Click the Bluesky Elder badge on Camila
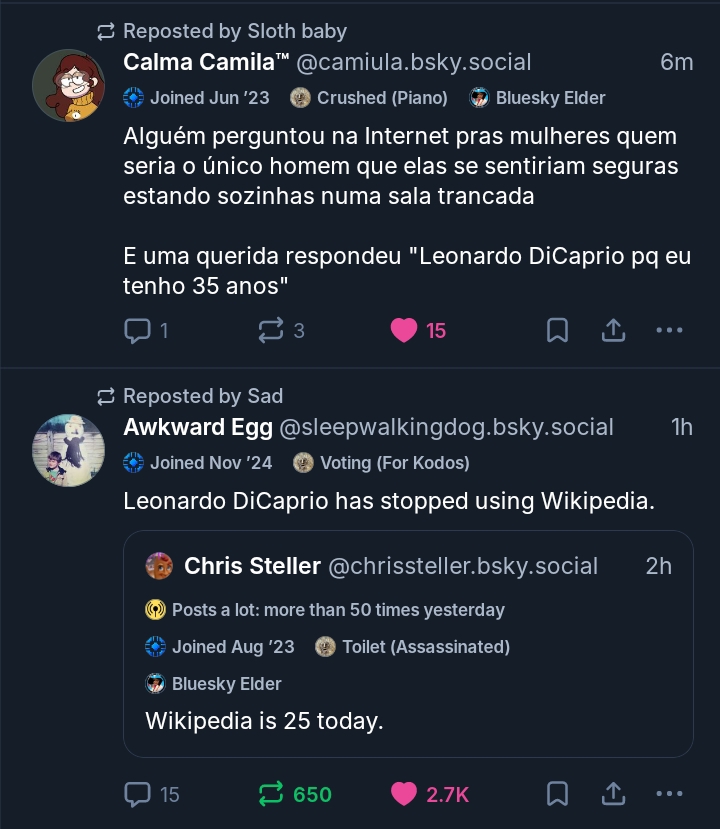Screen dimensions: 720x829 click(538, 98)
